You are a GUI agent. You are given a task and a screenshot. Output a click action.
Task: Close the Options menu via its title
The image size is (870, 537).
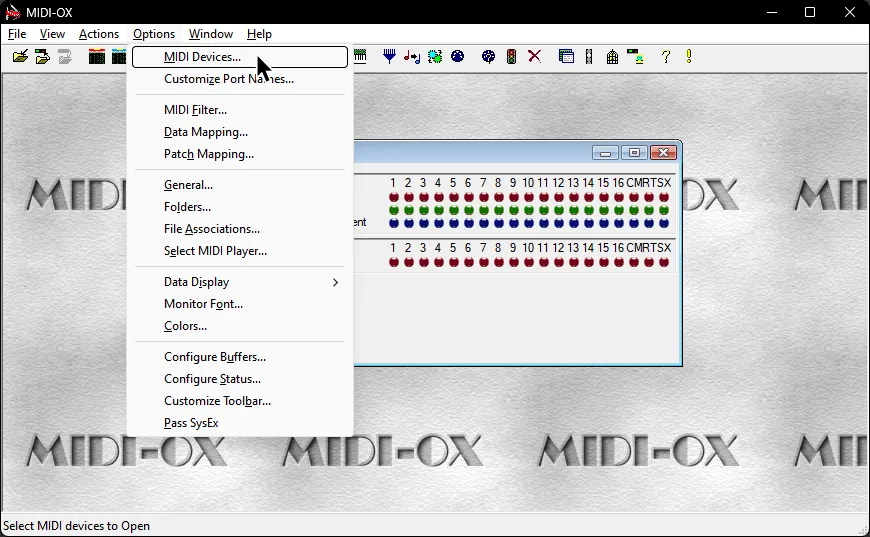point(154,34)
